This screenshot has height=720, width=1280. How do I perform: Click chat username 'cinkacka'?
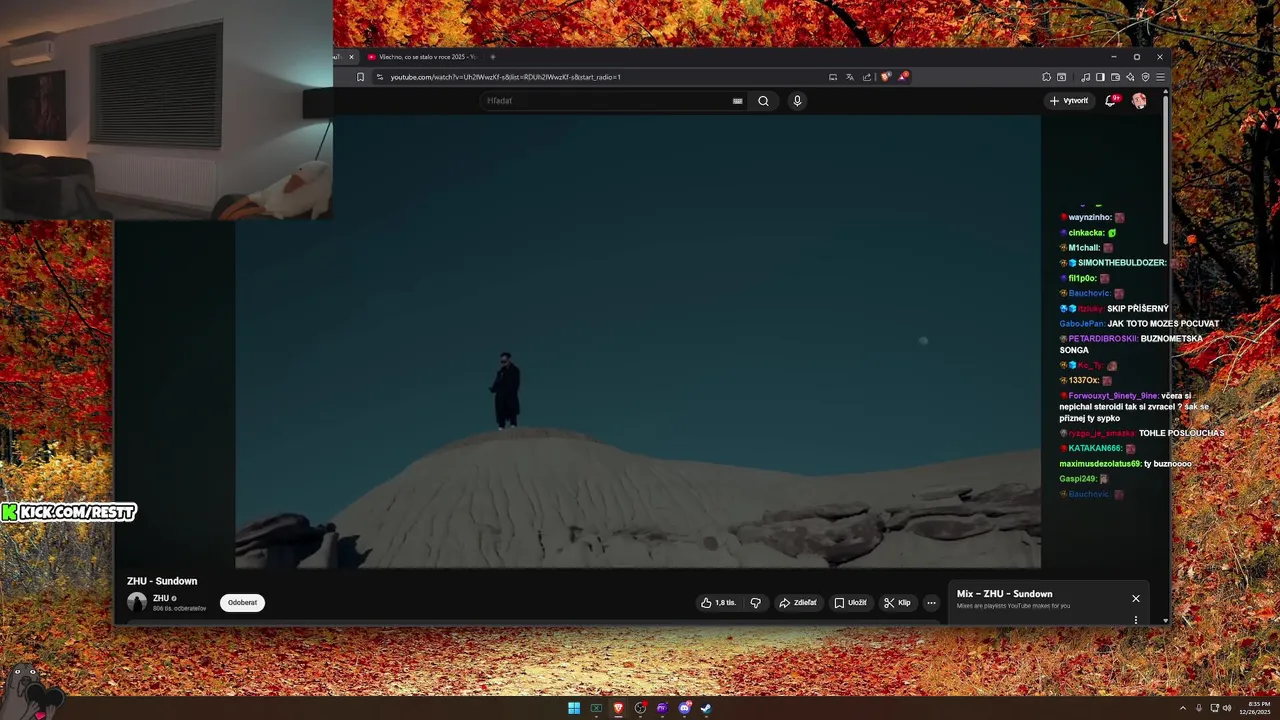(1086, 233)
